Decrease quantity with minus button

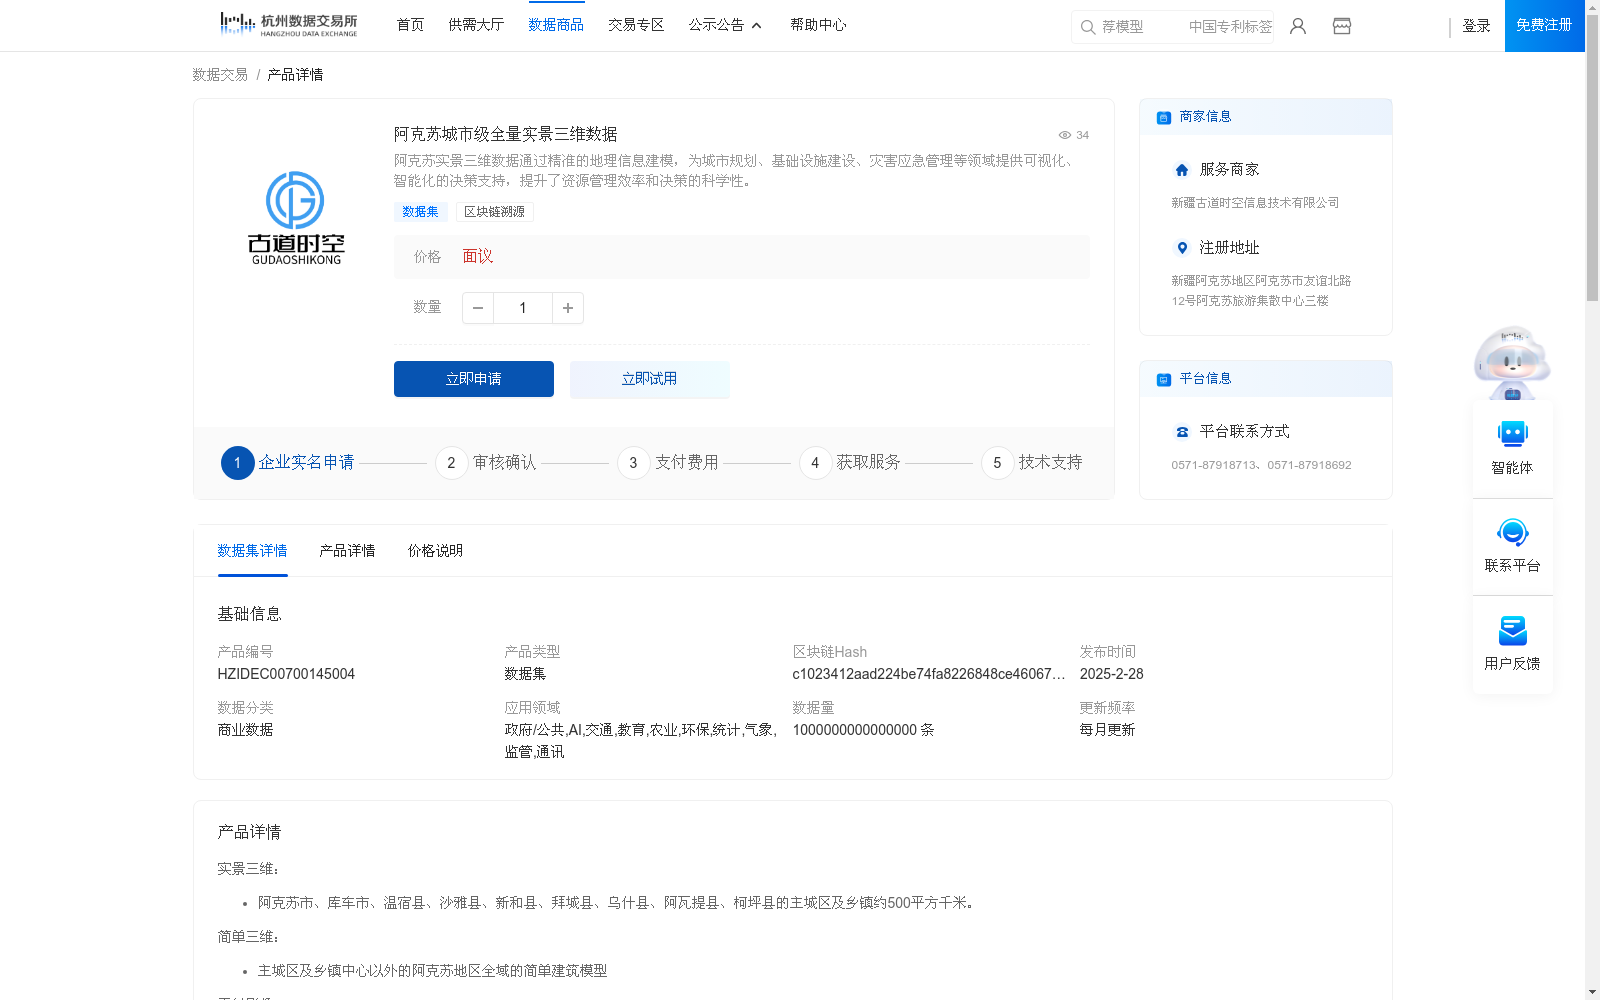click(478, 308)
